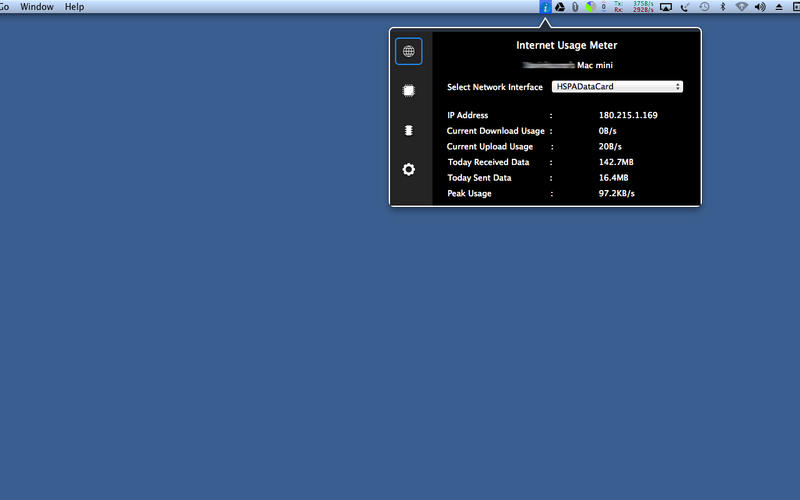Open the Window menu

point(37,7)
